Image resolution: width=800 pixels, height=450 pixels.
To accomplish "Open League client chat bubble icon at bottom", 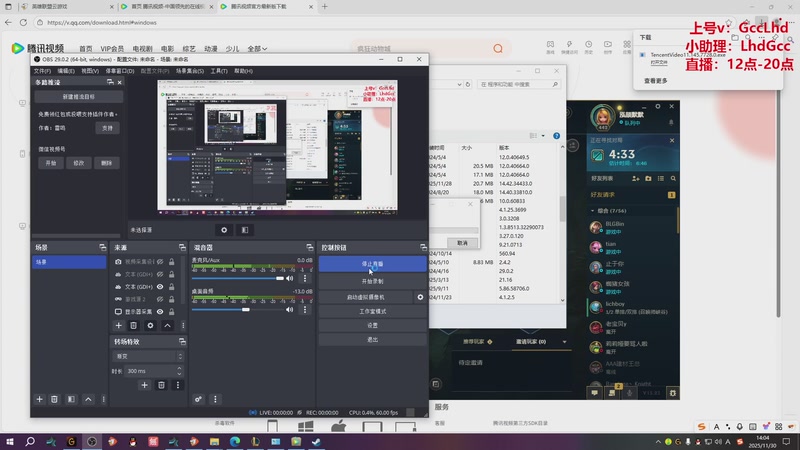I will click(x=594, y=392).
